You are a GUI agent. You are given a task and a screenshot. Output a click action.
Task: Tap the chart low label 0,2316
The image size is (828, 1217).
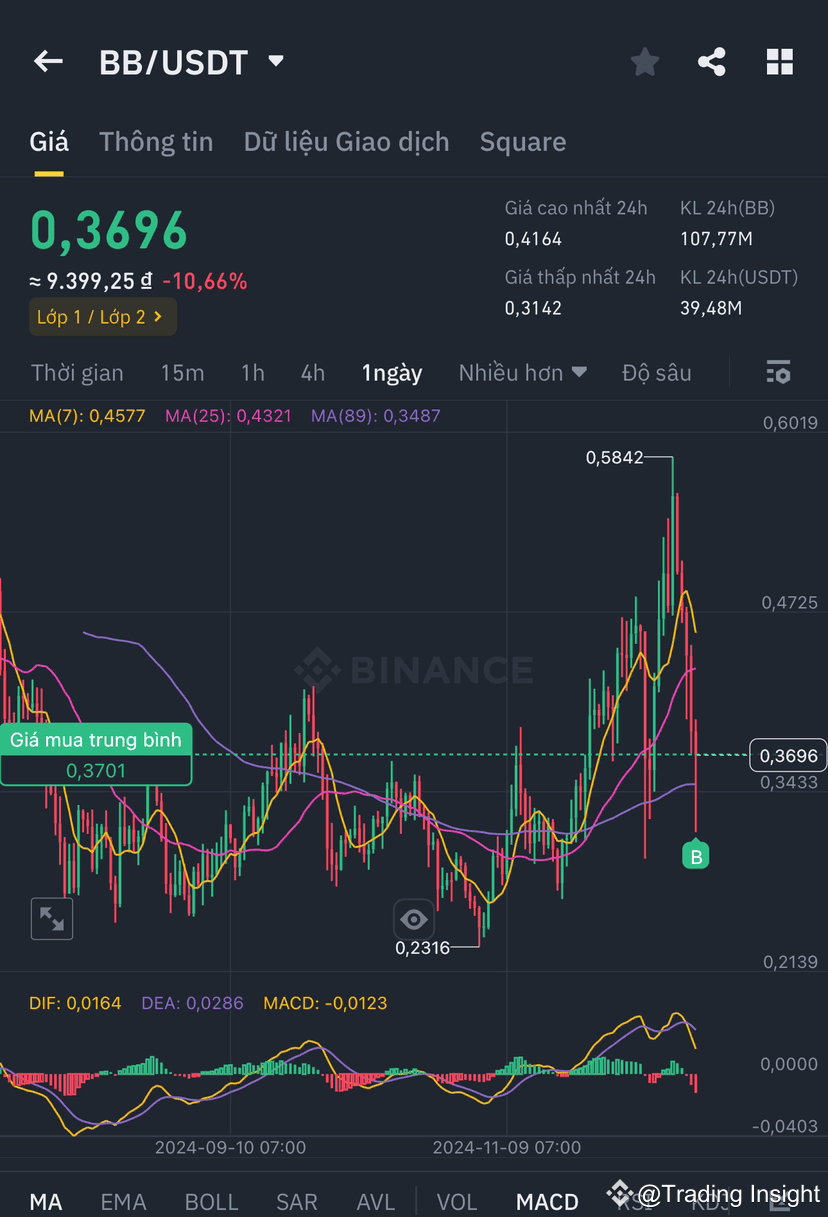point(422,947)
